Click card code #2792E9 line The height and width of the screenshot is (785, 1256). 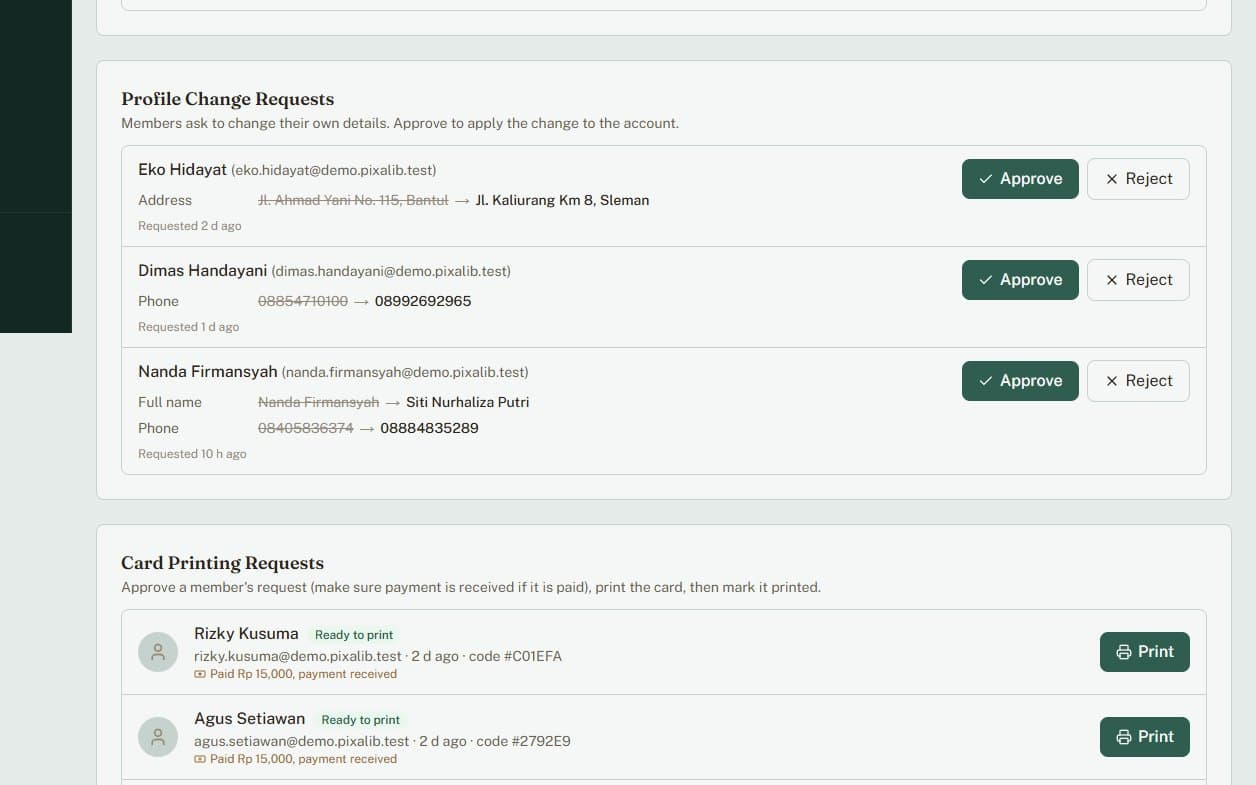pos(382,742)
